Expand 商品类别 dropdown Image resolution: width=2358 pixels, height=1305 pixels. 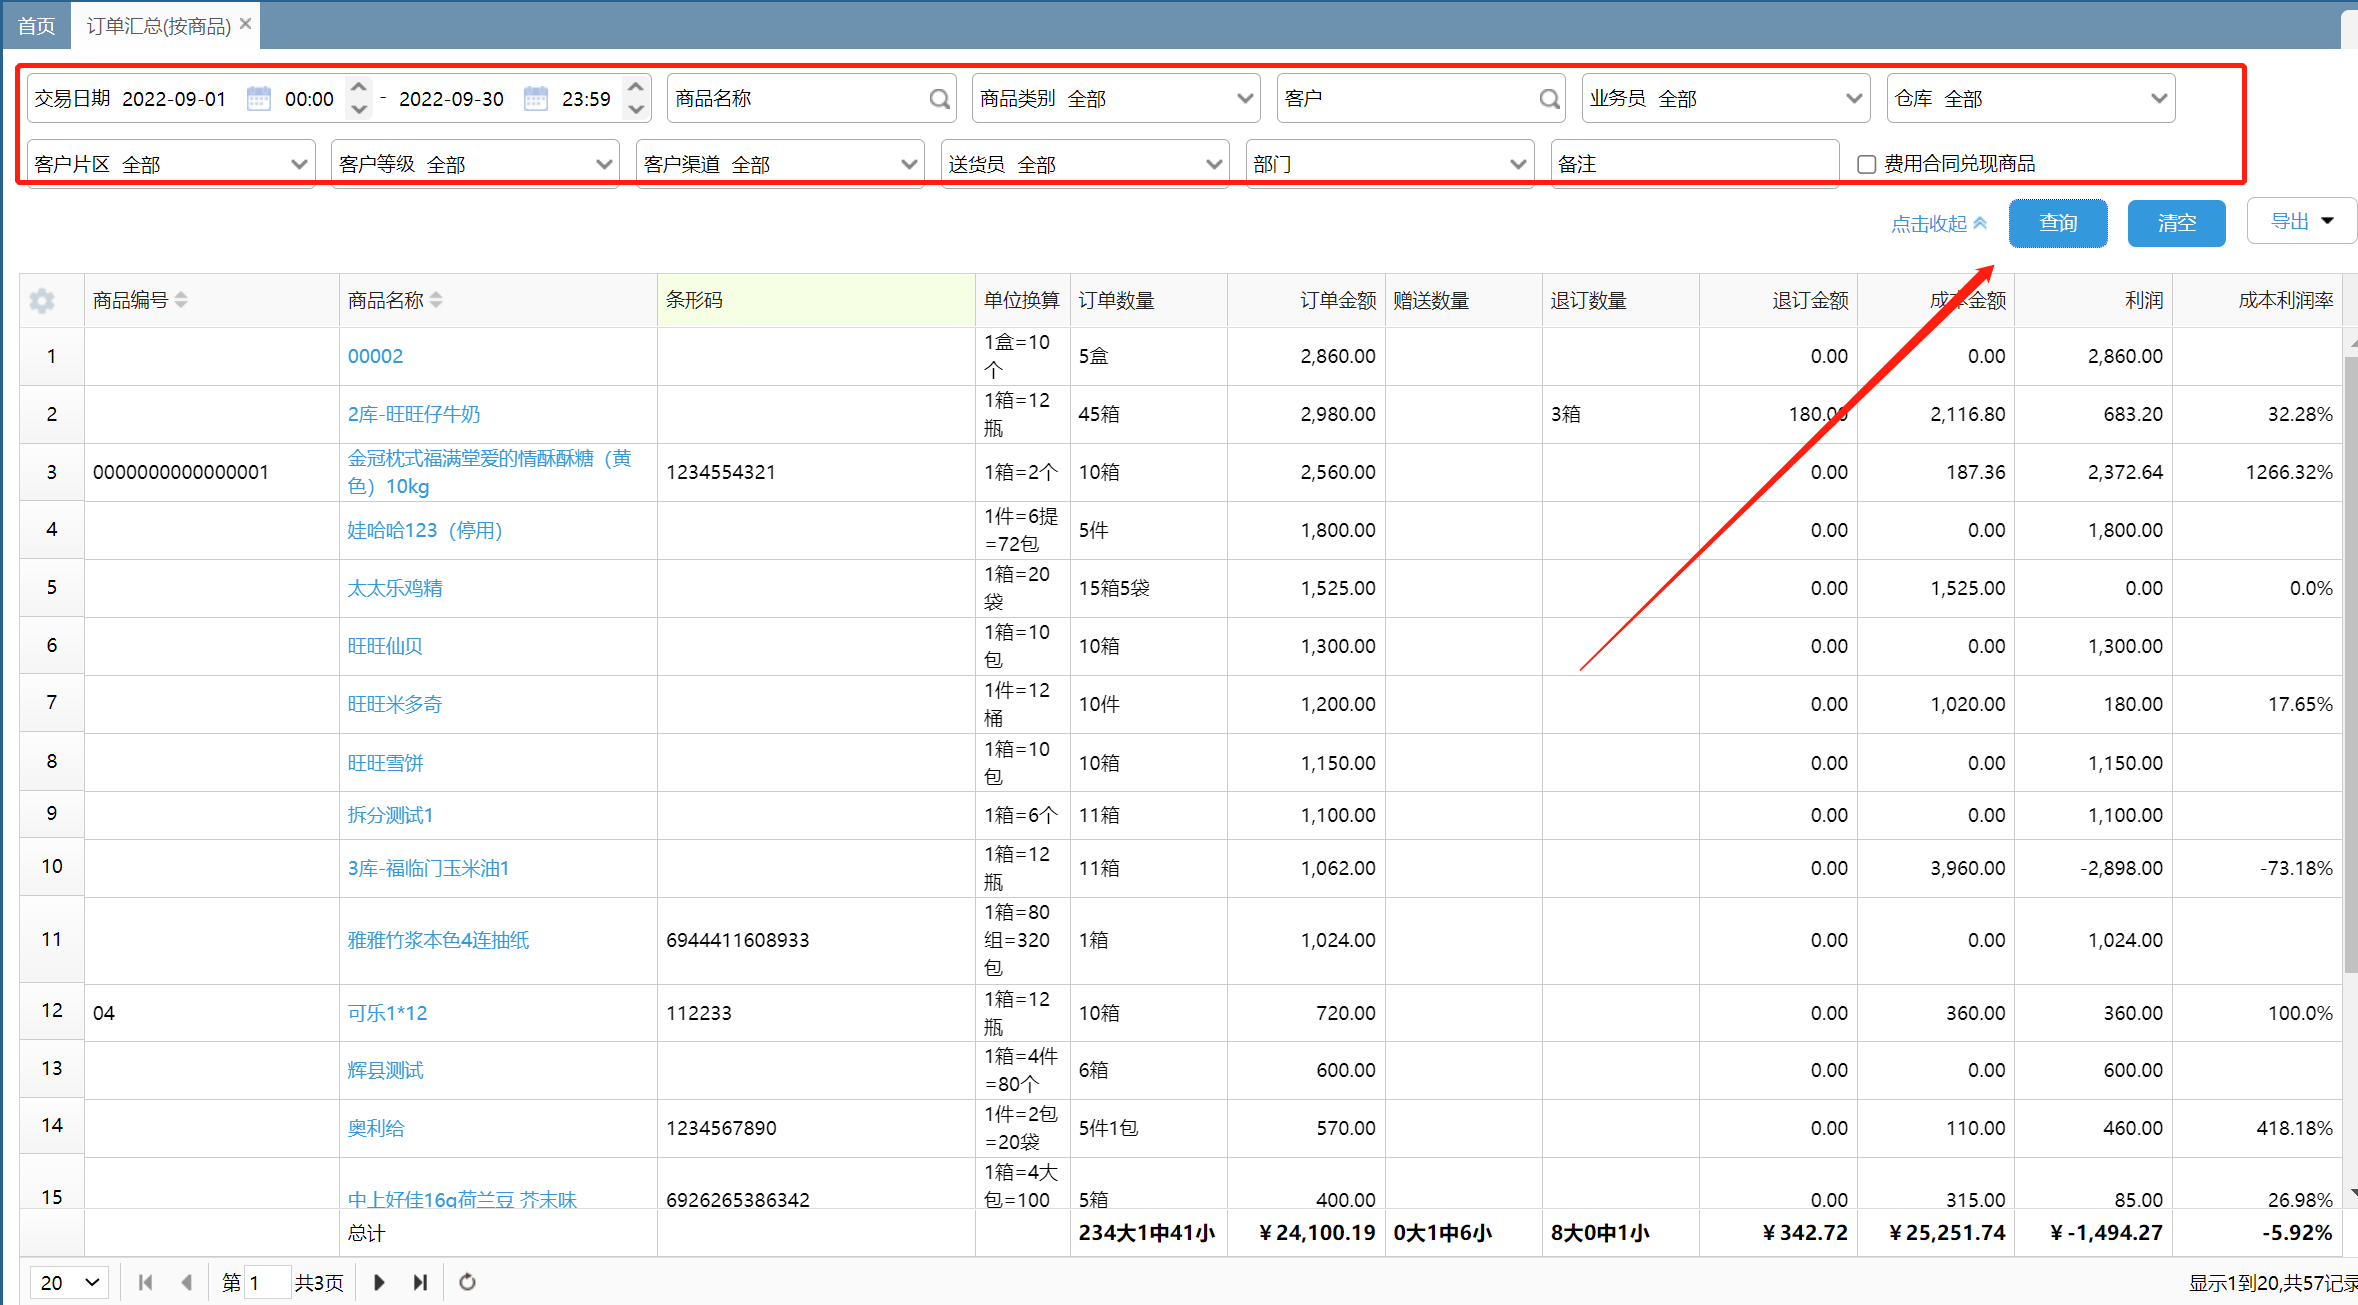pos(1245,98)
